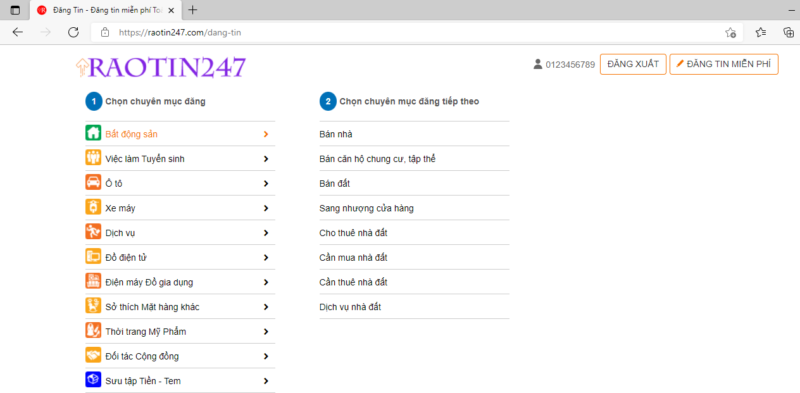
Task: Add page to favorites star icon
Action: (x=730, y=32)
